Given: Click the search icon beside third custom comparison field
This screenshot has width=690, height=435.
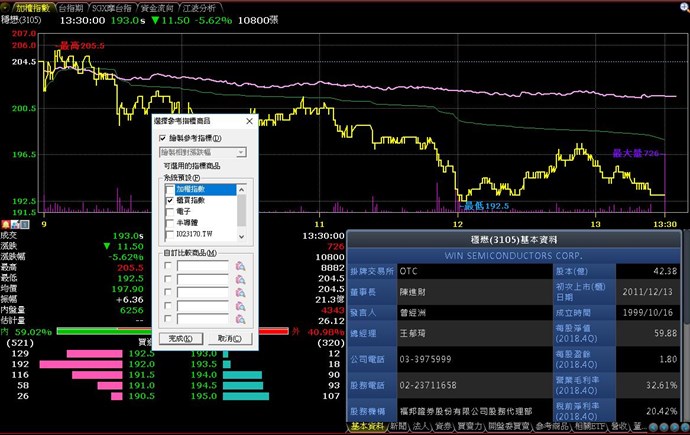Looking at the screenshot, I should coord(240,293).
